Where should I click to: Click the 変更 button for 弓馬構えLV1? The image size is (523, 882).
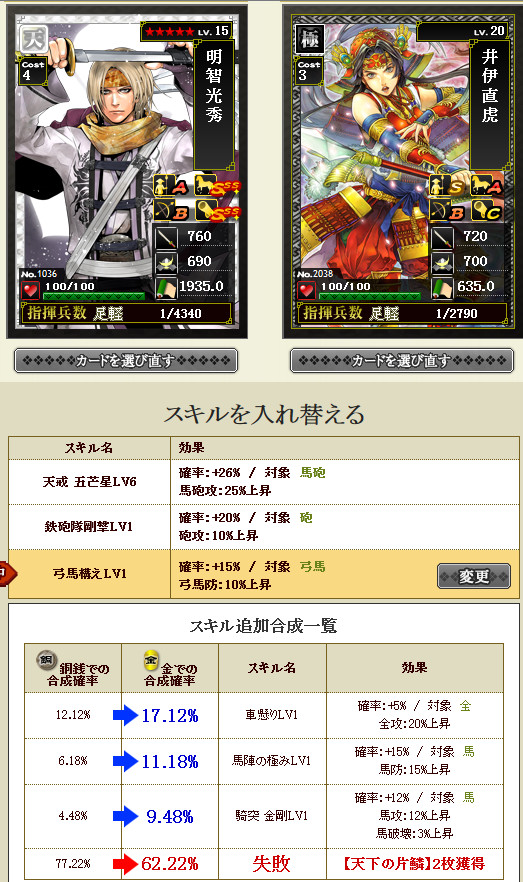[x=474, y=576]
